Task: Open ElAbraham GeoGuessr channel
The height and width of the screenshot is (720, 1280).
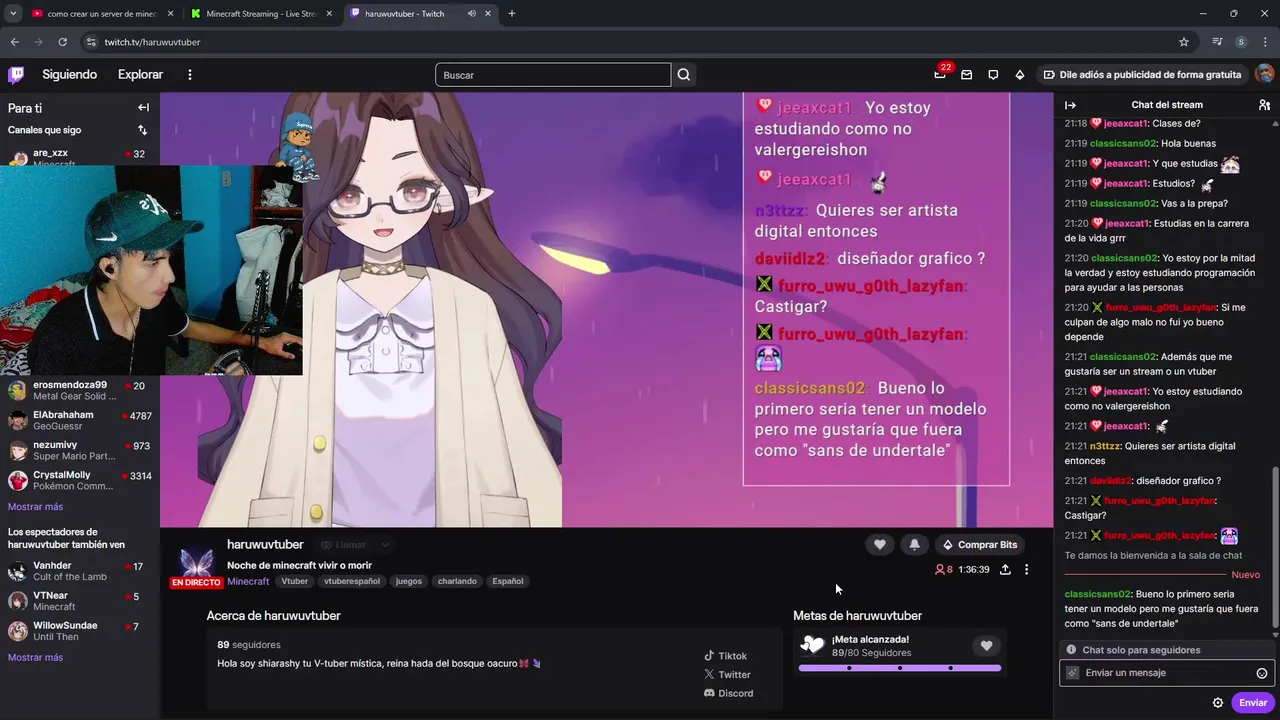Action: (80, 420)
